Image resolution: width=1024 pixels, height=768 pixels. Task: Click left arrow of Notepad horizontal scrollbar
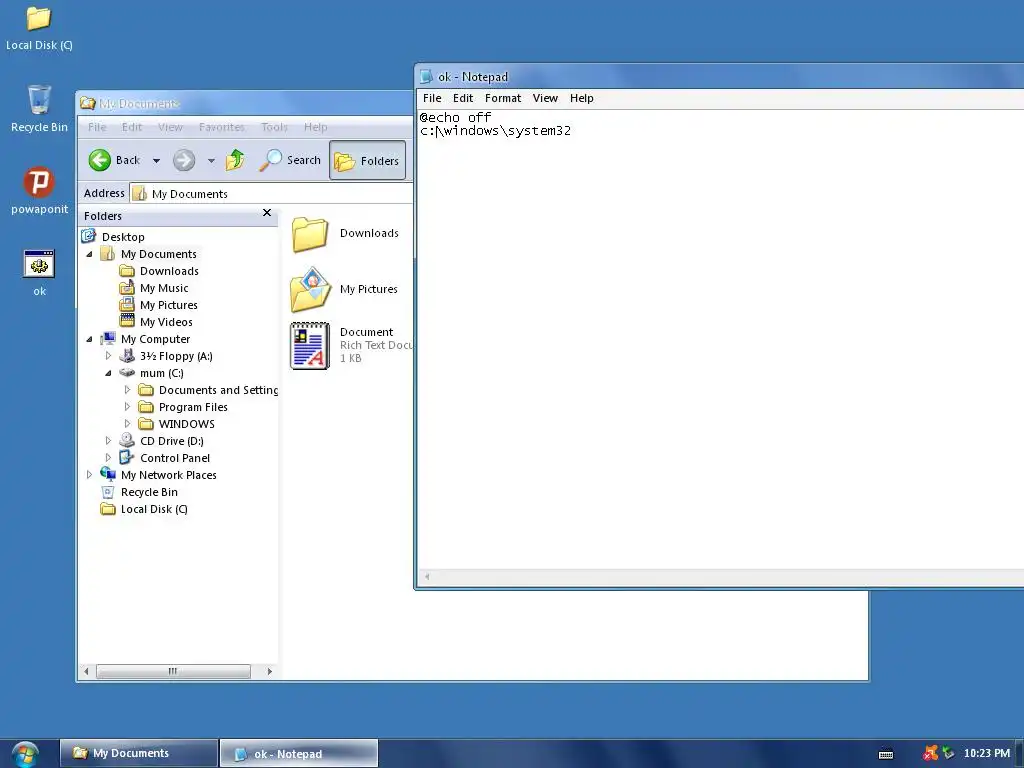click(427, 577)
